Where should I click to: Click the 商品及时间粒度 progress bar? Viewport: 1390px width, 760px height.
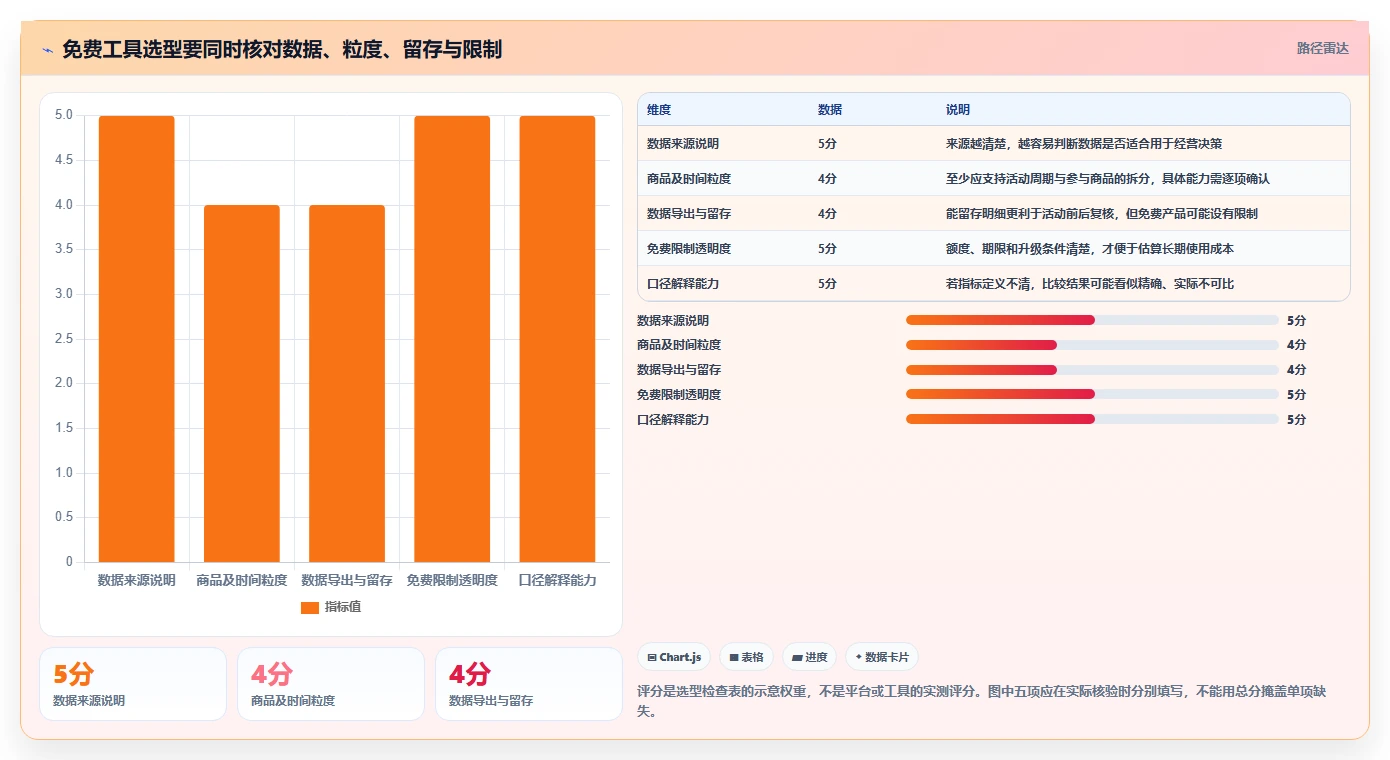[x=1092, y=345]
